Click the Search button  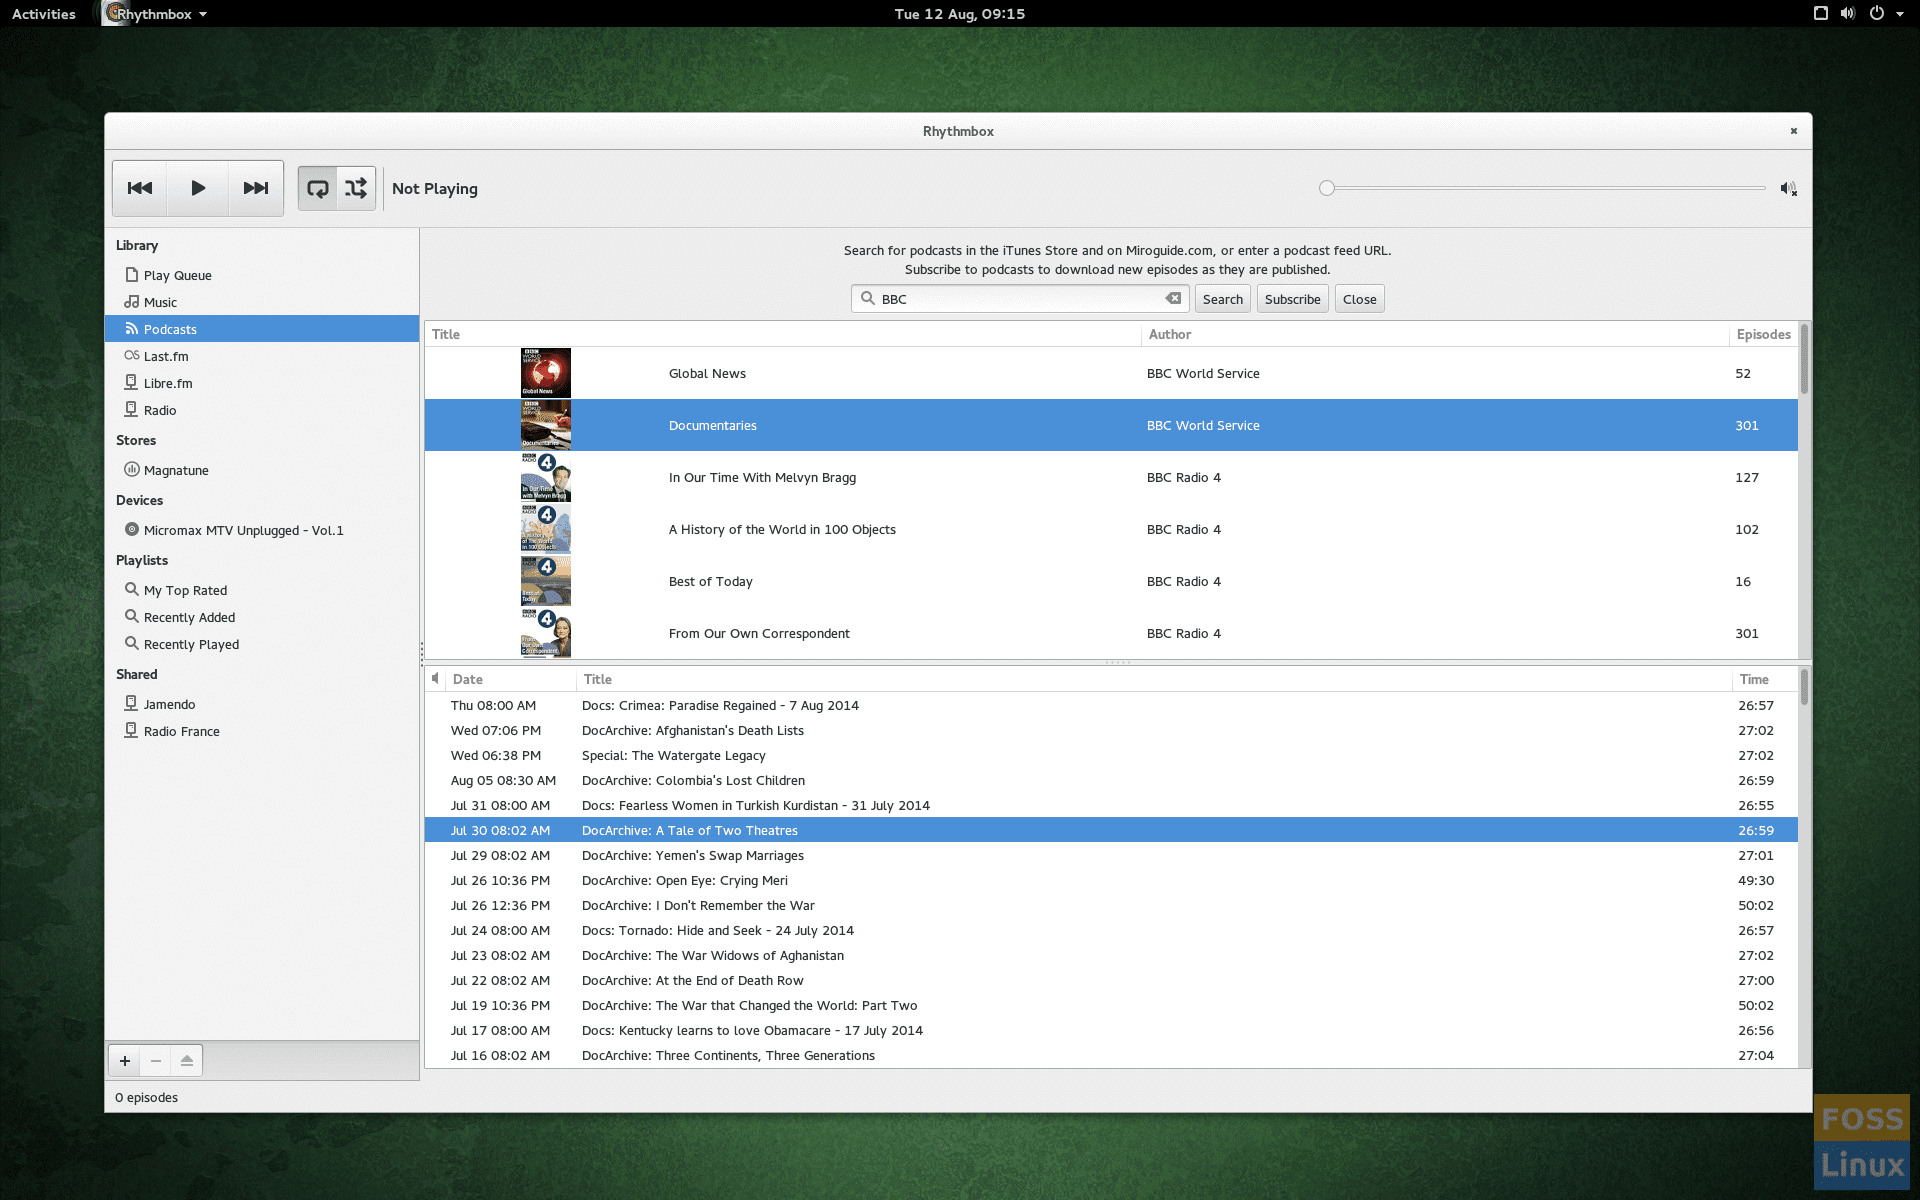coord(1222,299)
